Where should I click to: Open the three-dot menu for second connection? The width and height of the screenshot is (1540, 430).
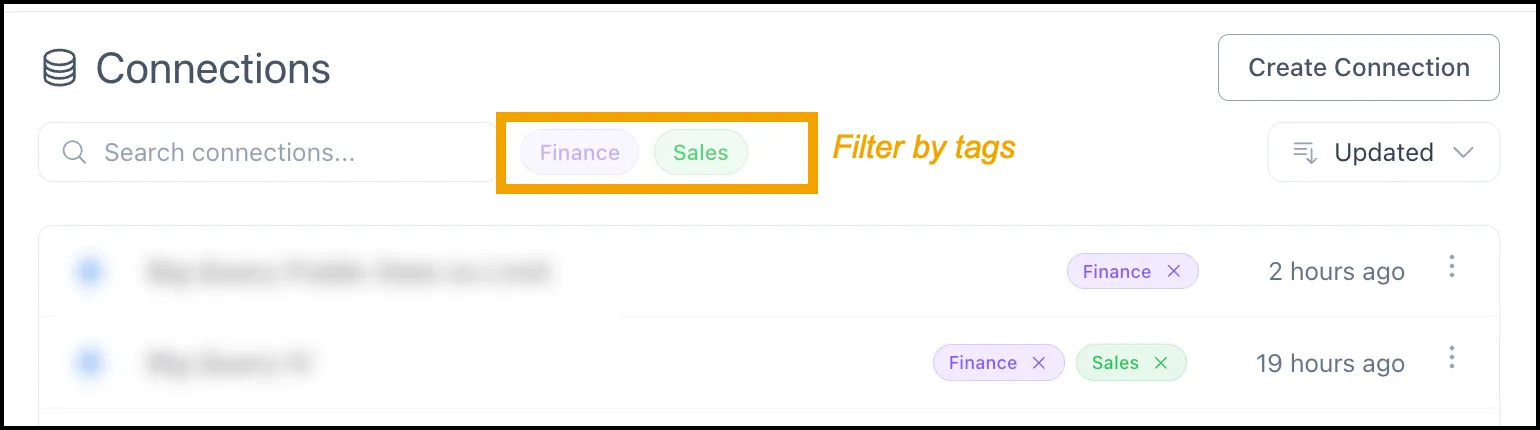(1452, 358)
